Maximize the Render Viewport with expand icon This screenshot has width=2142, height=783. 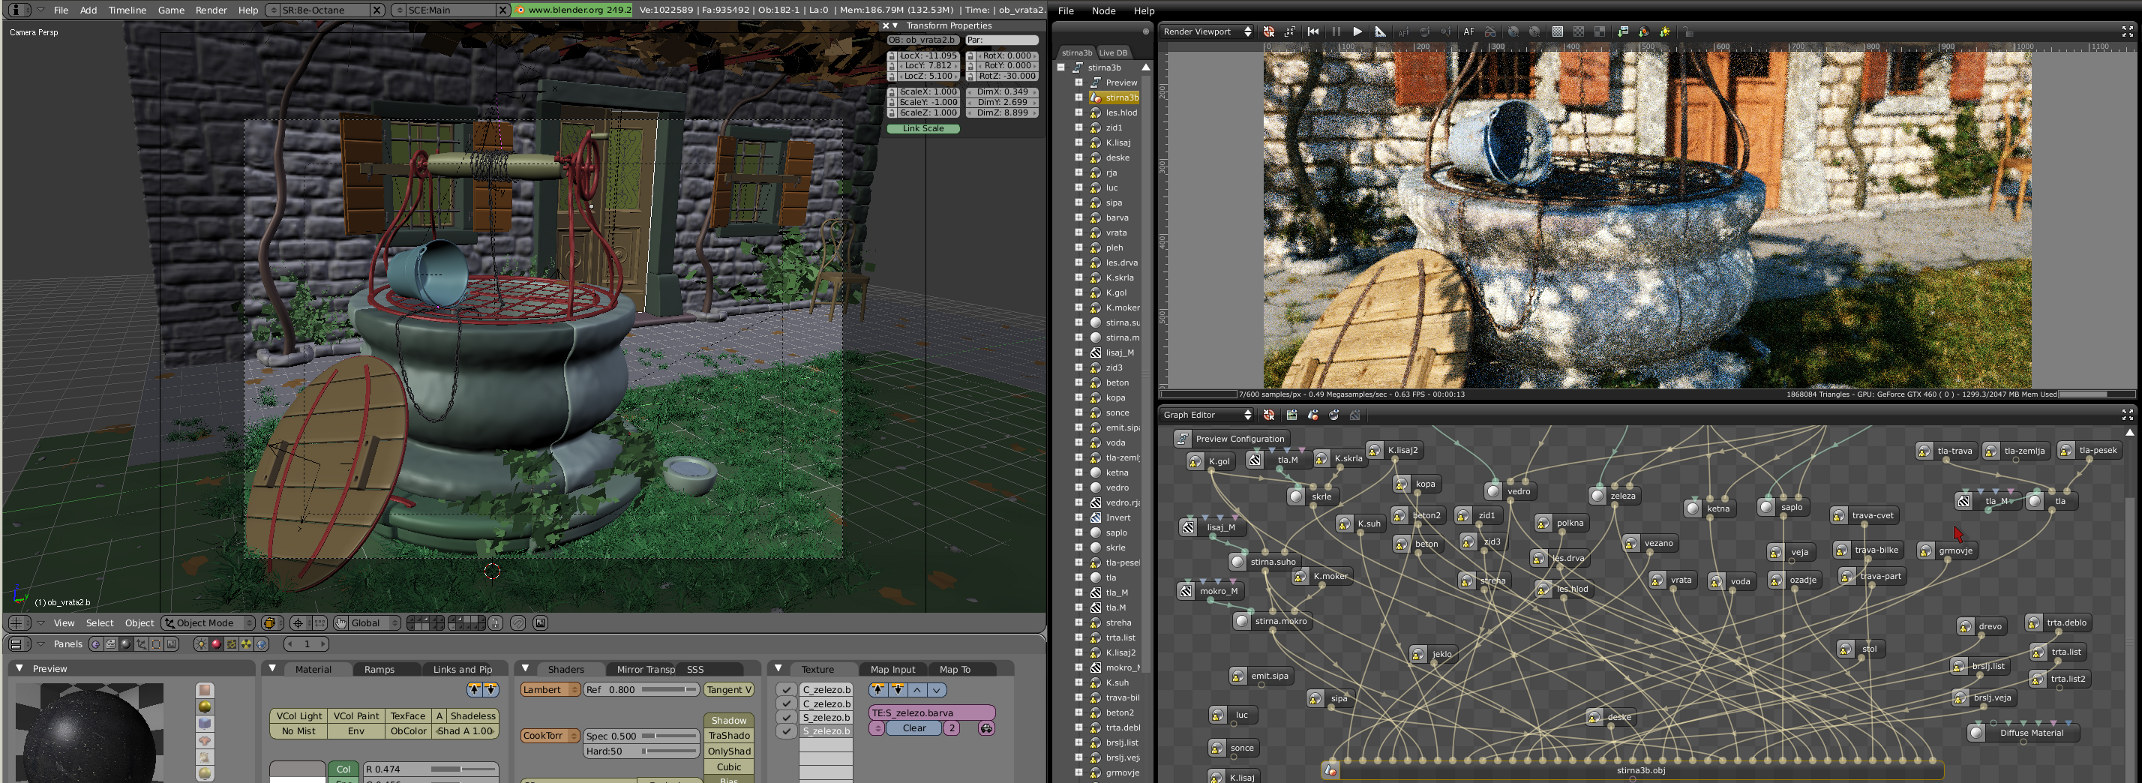coord(2127,32)
